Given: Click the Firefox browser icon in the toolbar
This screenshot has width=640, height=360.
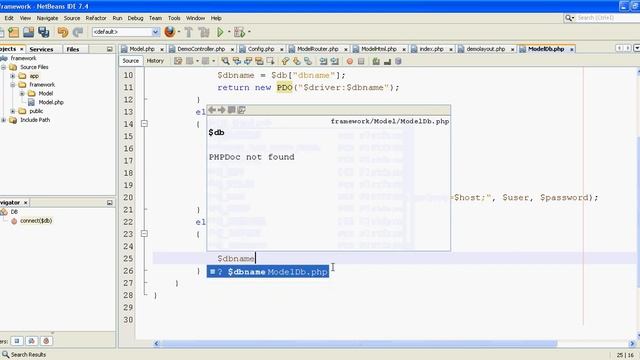Looking at the screenshot, I should [x=169, y=32].
